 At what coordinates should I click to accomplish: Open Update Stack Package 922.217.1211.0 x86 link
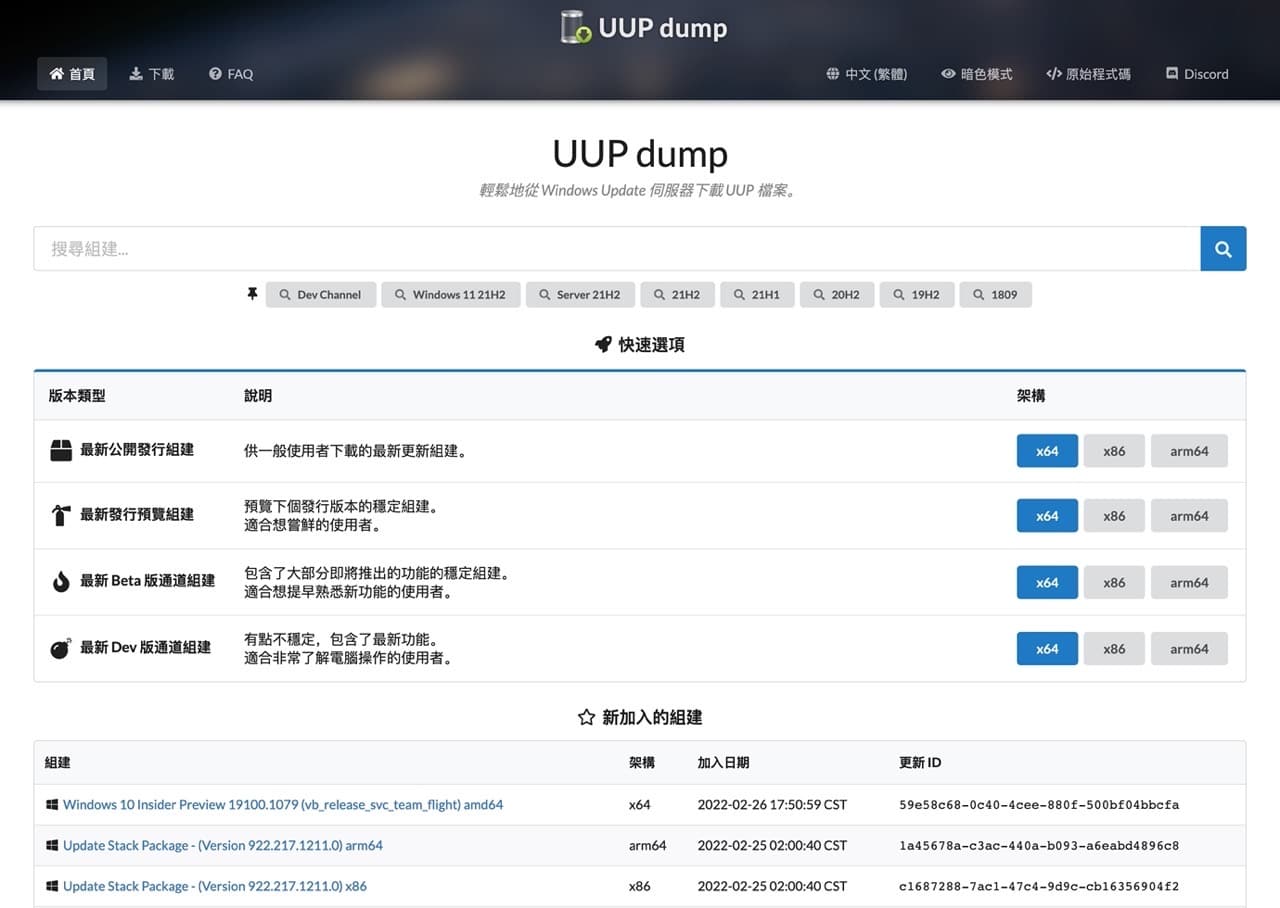click(215, 887)
